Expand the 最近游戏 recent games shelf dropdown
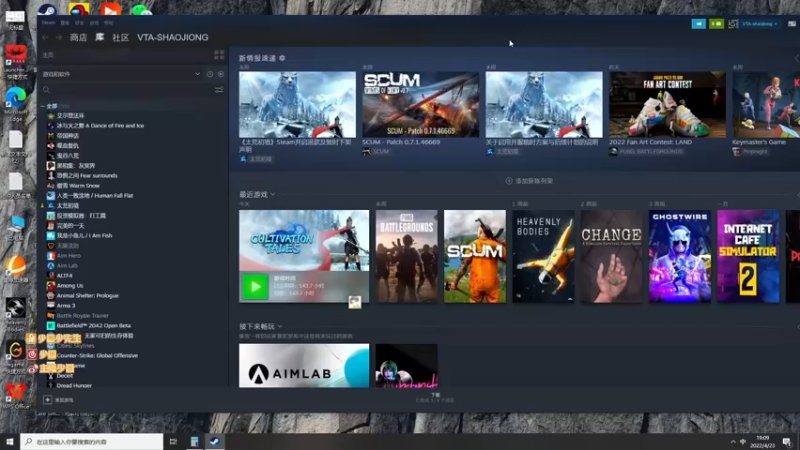The width and height of the screenshot is (800, 450). coord(272,194)
